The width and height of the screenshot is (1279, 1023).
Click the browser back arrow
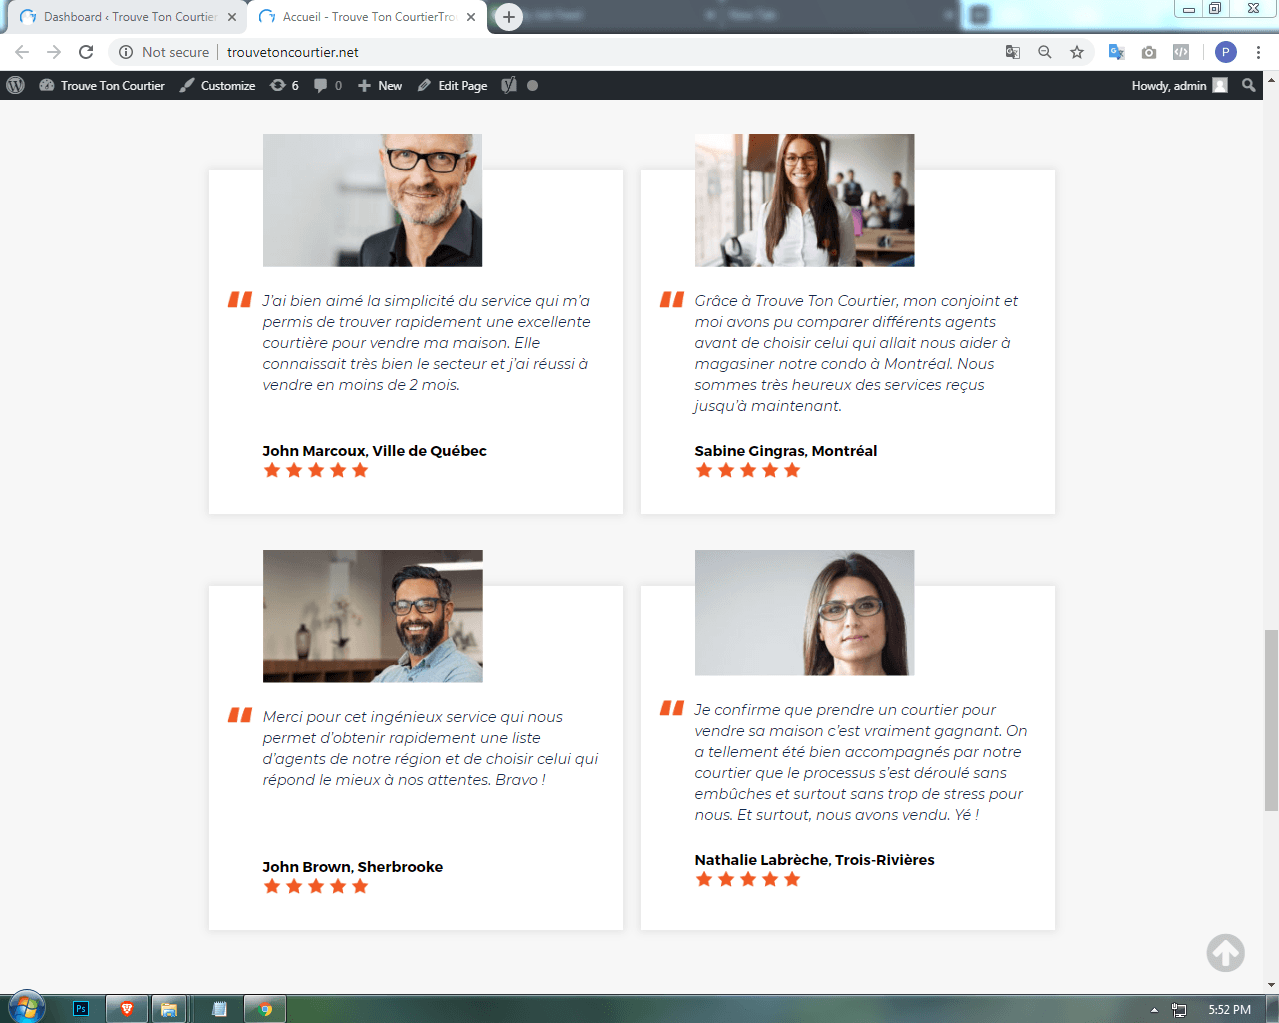(x=22, y=52)
